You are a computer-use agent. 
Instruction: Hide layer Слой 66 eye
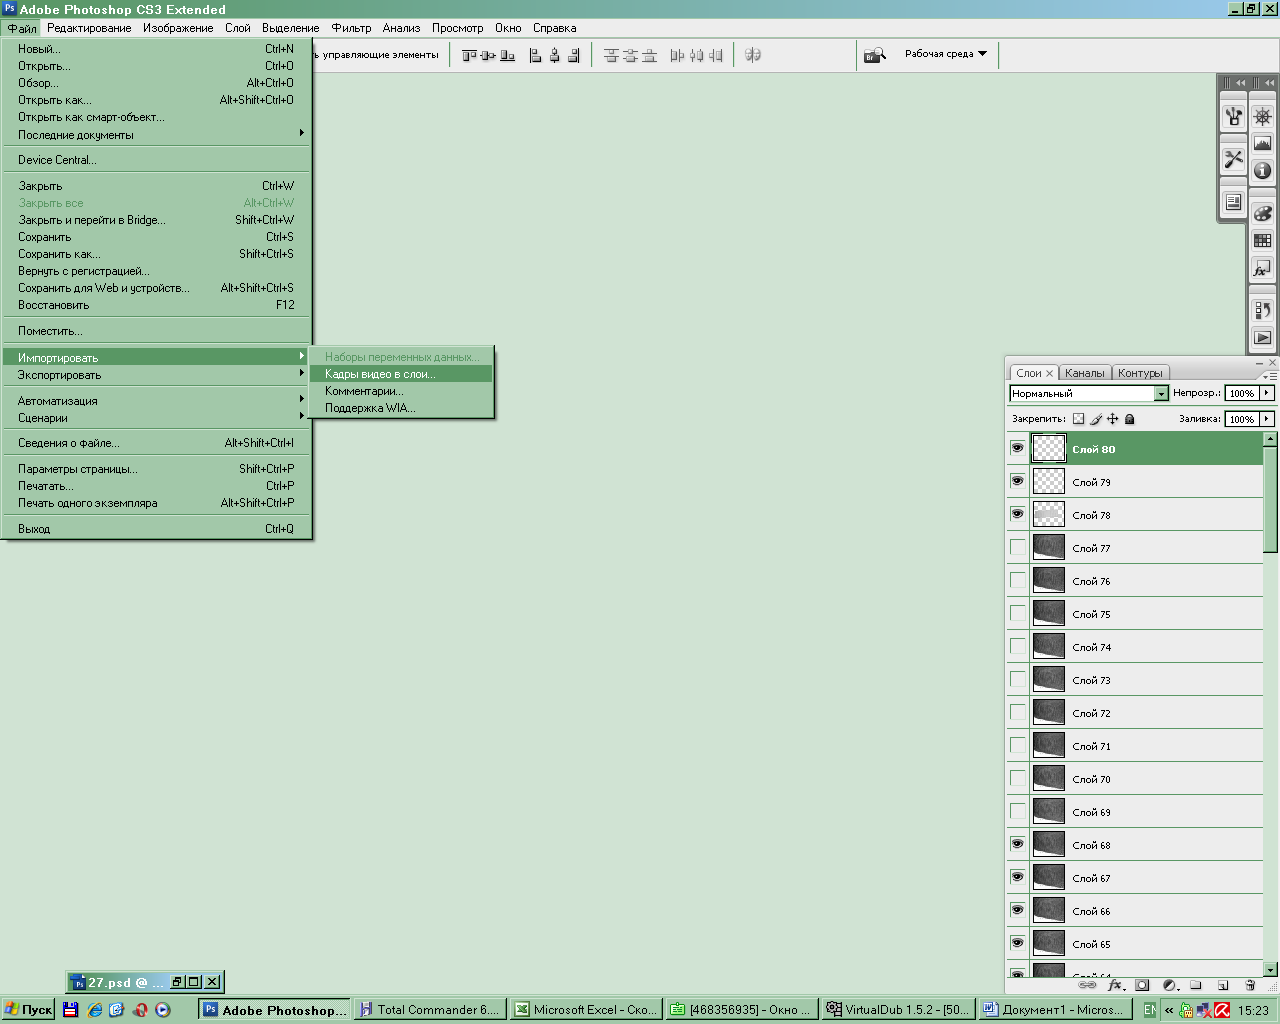point(1018,910)
